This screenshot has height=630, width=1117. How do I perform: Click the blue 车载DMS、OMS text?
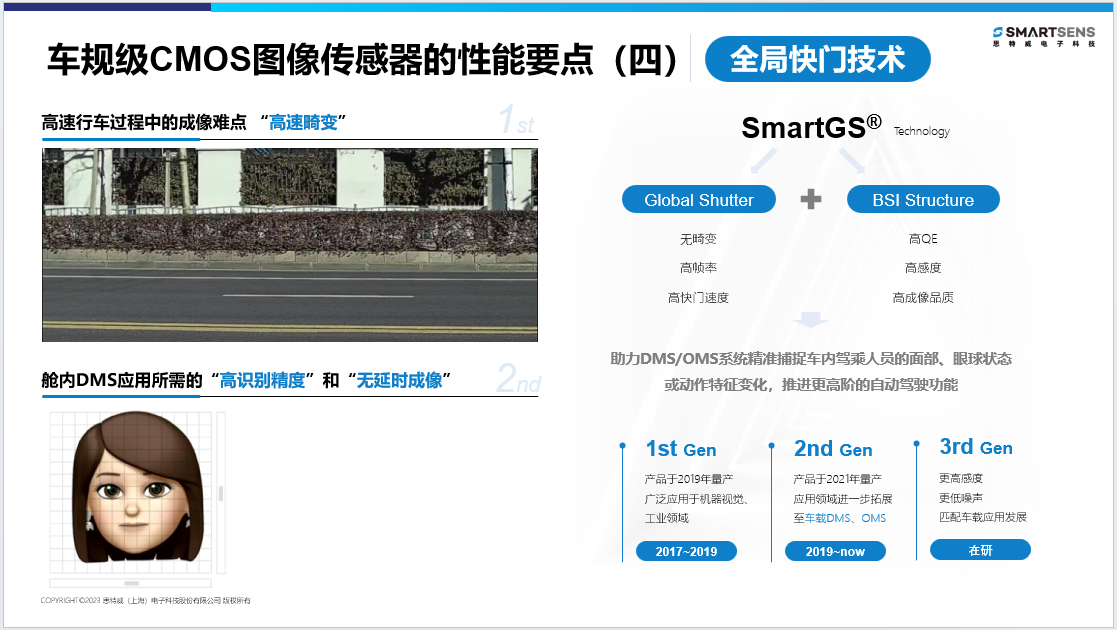(846, 518)
